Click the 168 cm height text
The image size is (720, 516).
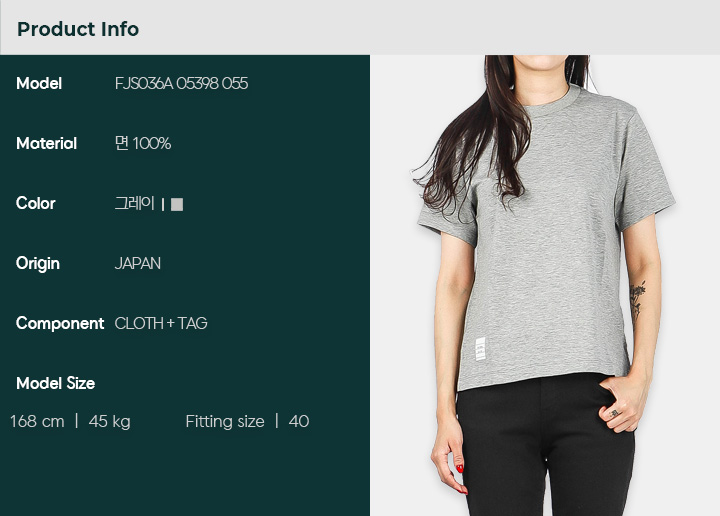coord(37,421)
